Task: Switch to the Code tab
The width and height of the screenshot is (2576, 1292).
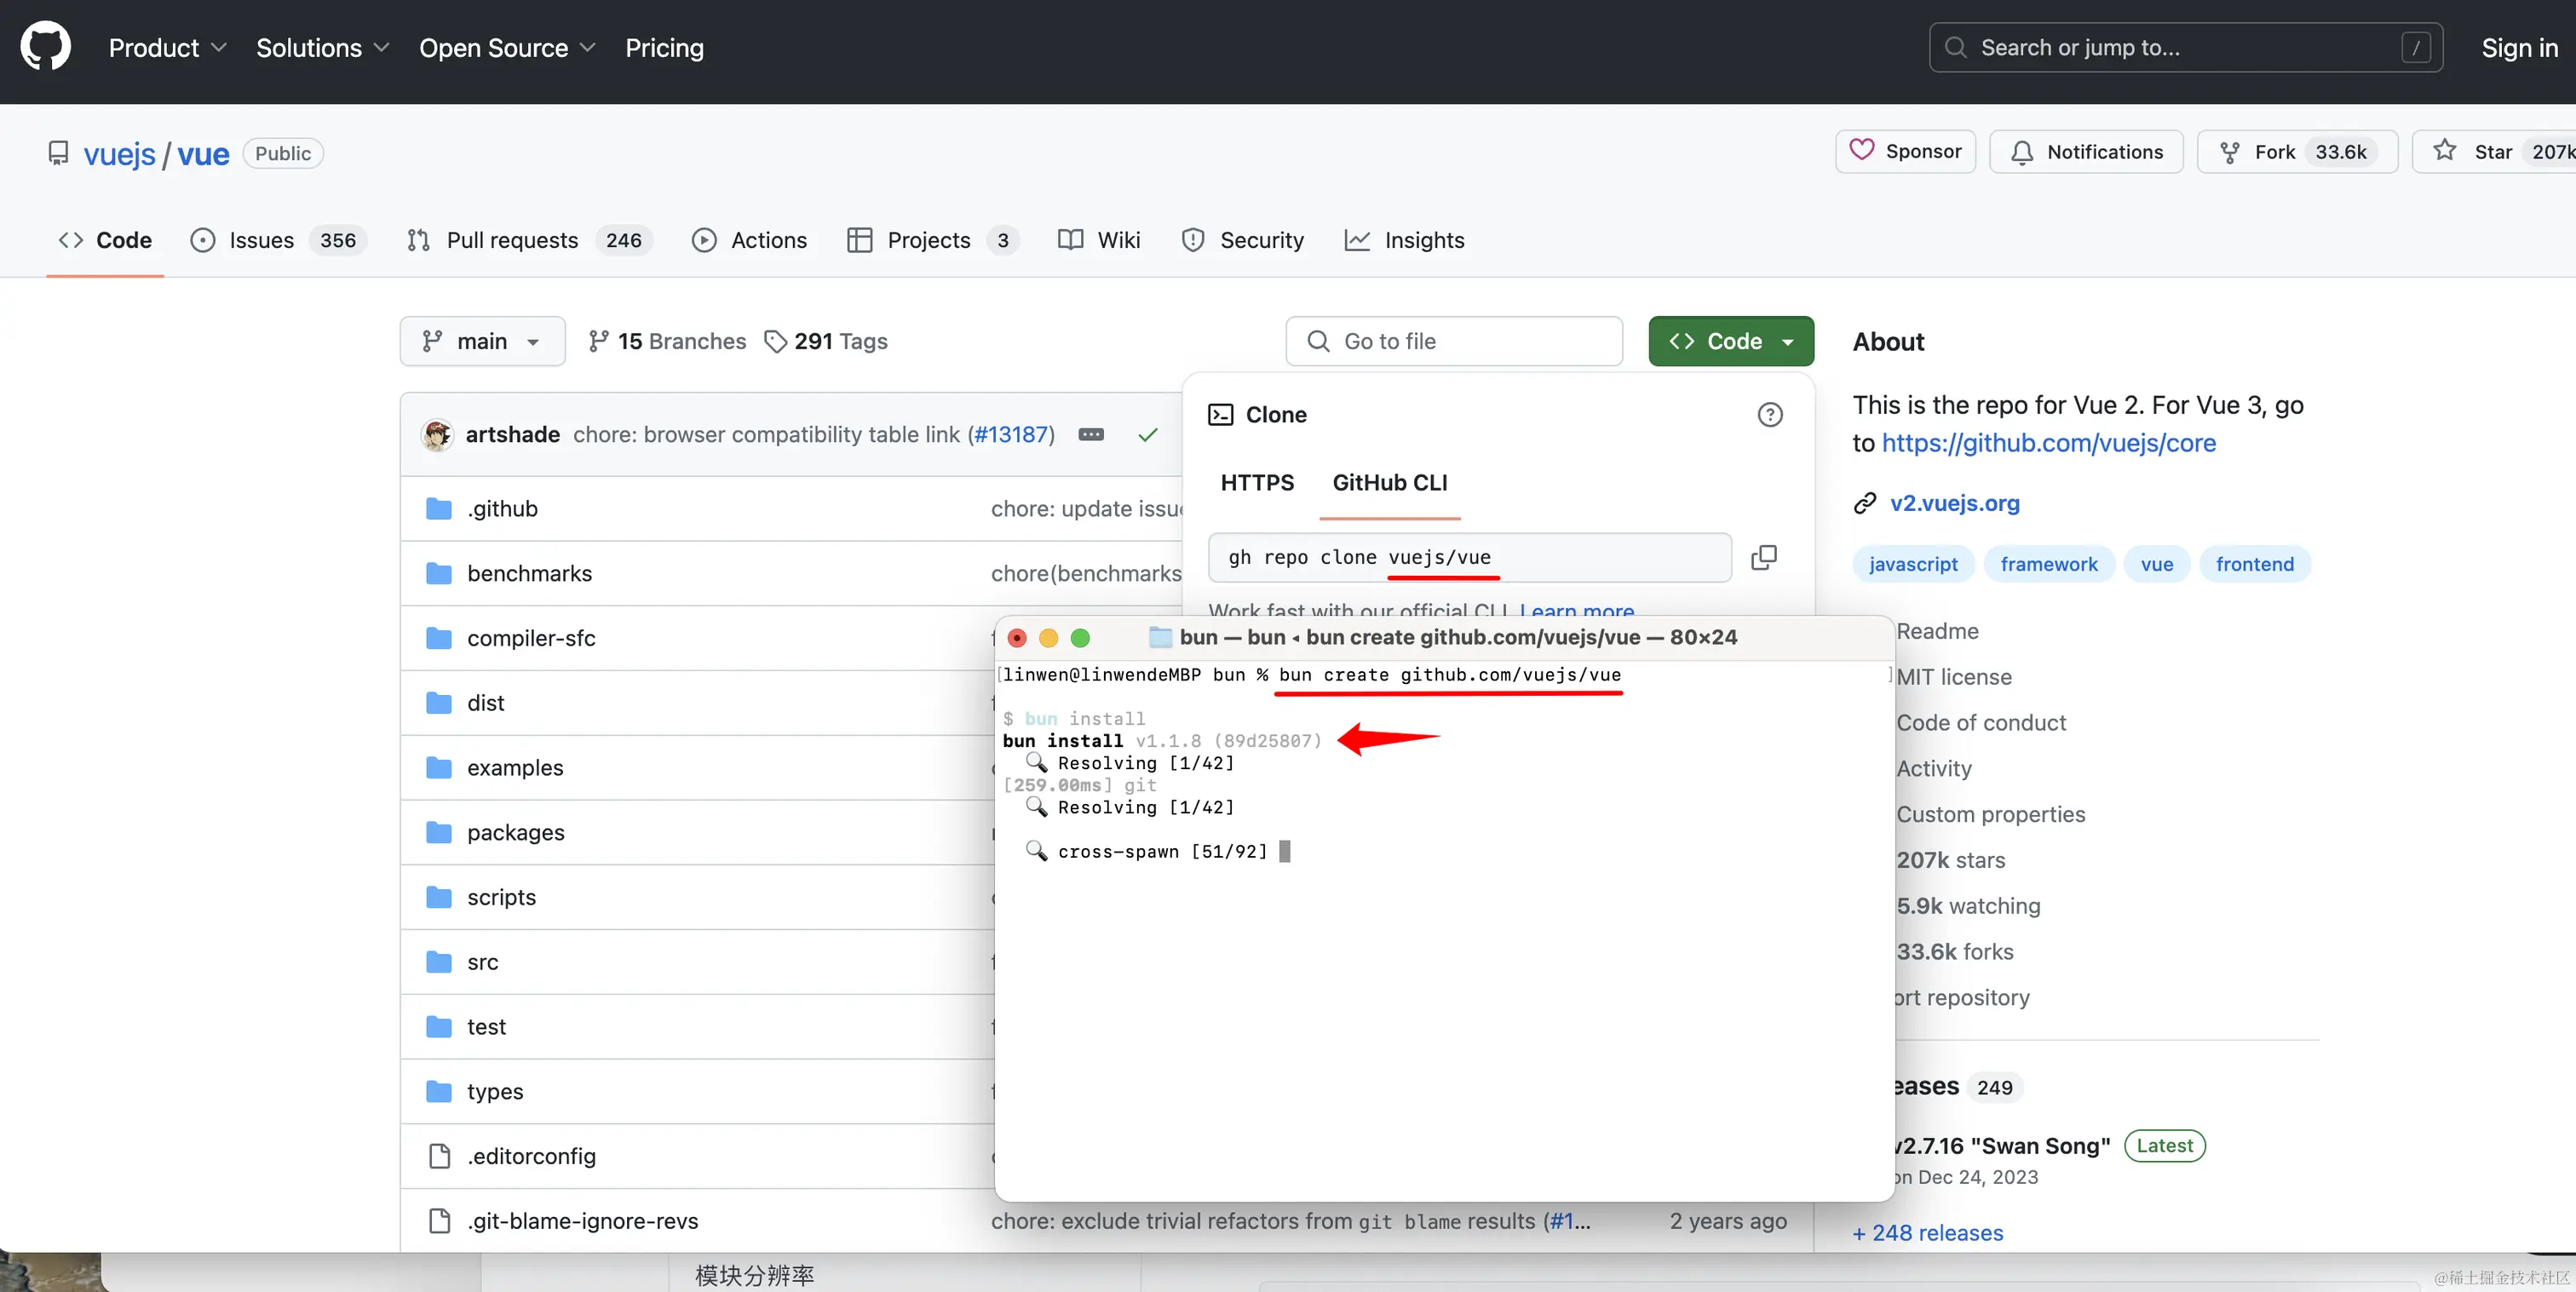Action: coord(105,240)
